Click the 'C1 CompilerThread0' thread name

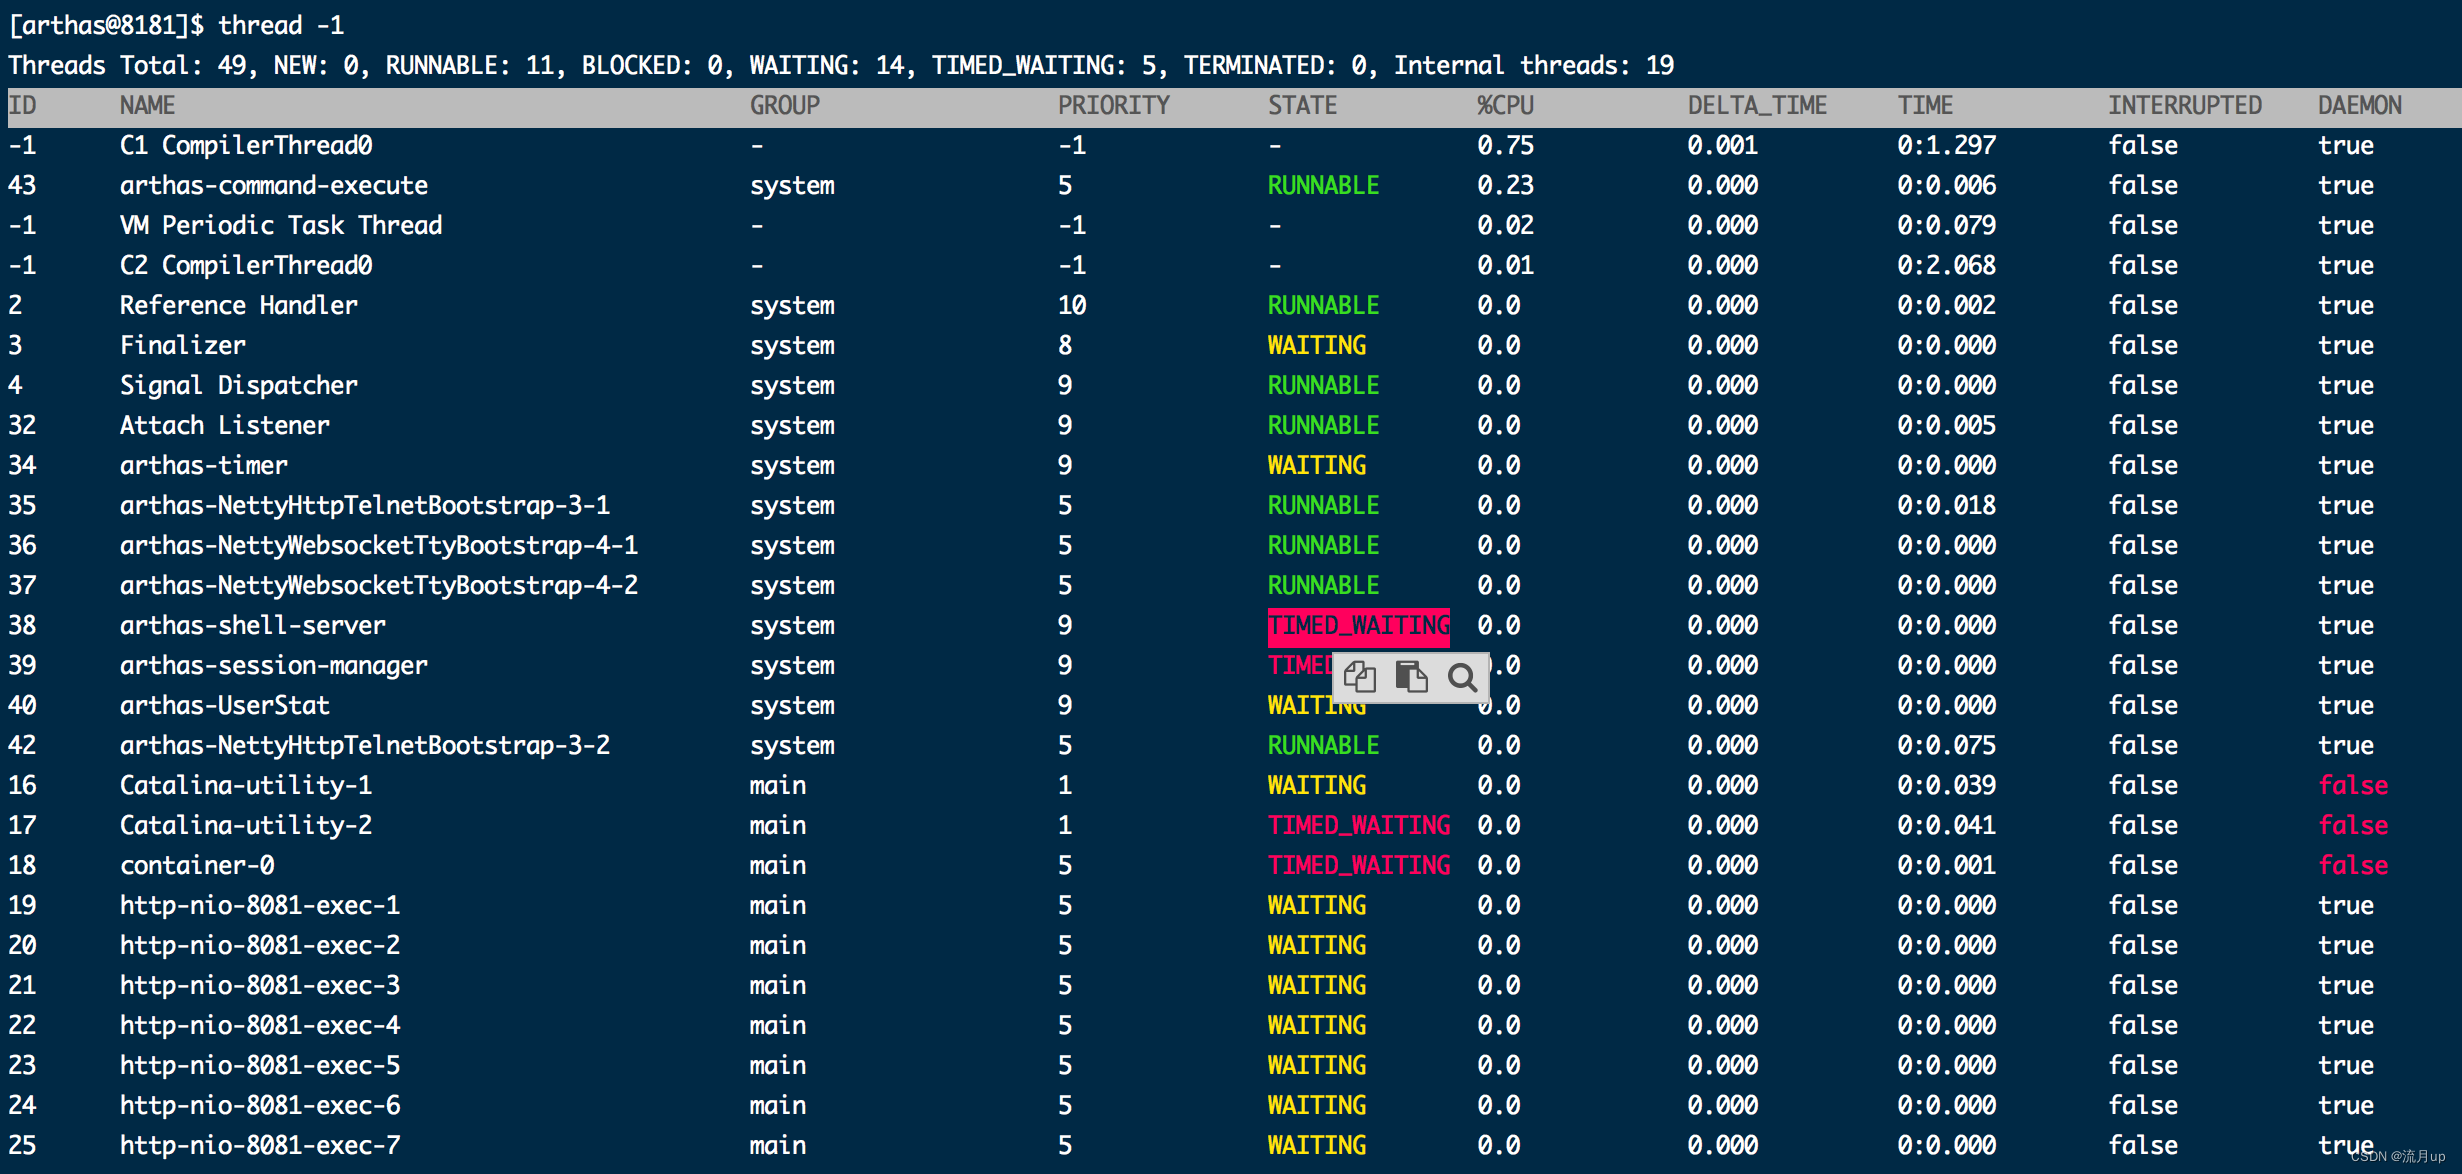point(246,146)
